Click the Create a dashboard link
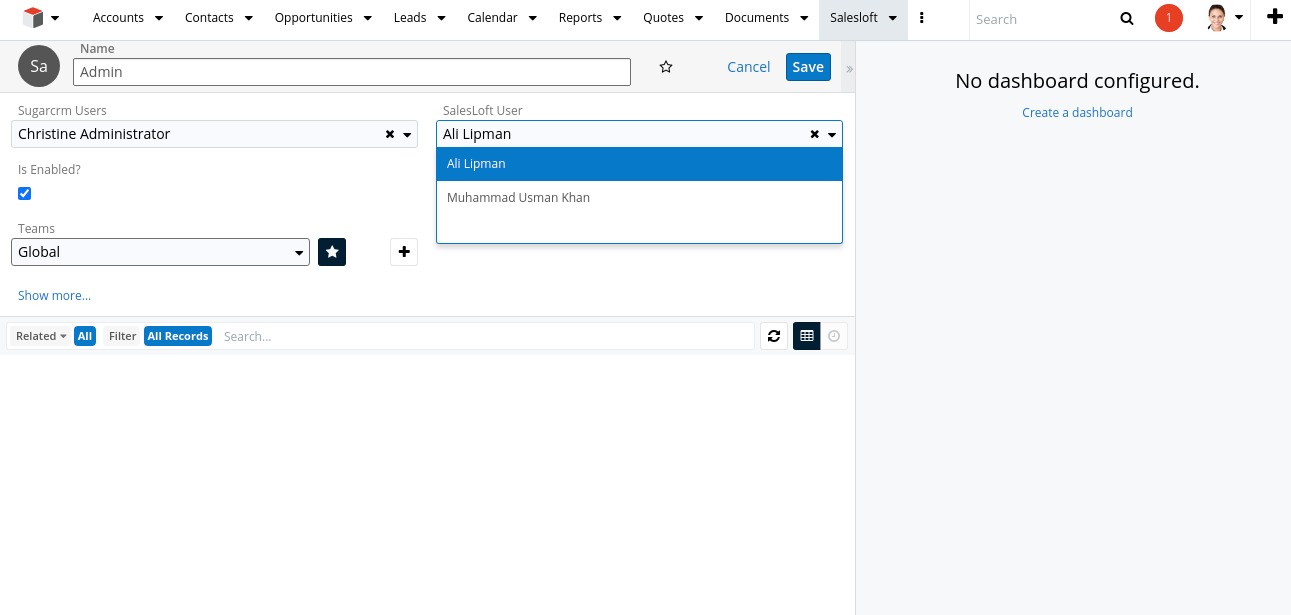Image resolution: width=1291 pixels, height=615 pixels. click(x=1077, y=113)
